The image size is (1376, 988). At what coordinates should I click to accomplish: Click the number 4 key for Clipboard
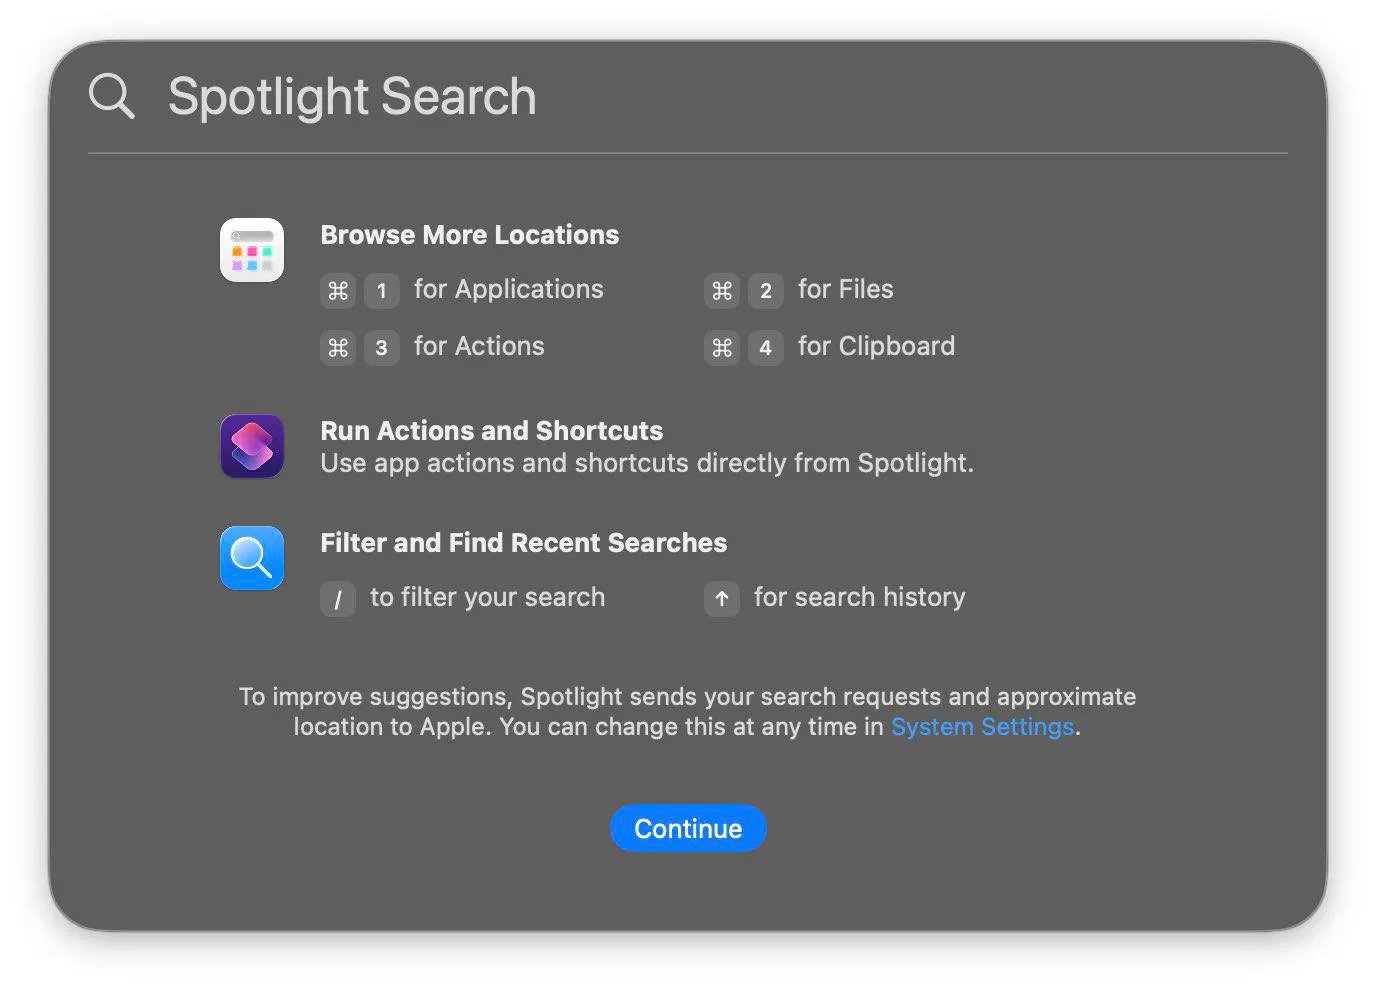(x=765, y=348)
